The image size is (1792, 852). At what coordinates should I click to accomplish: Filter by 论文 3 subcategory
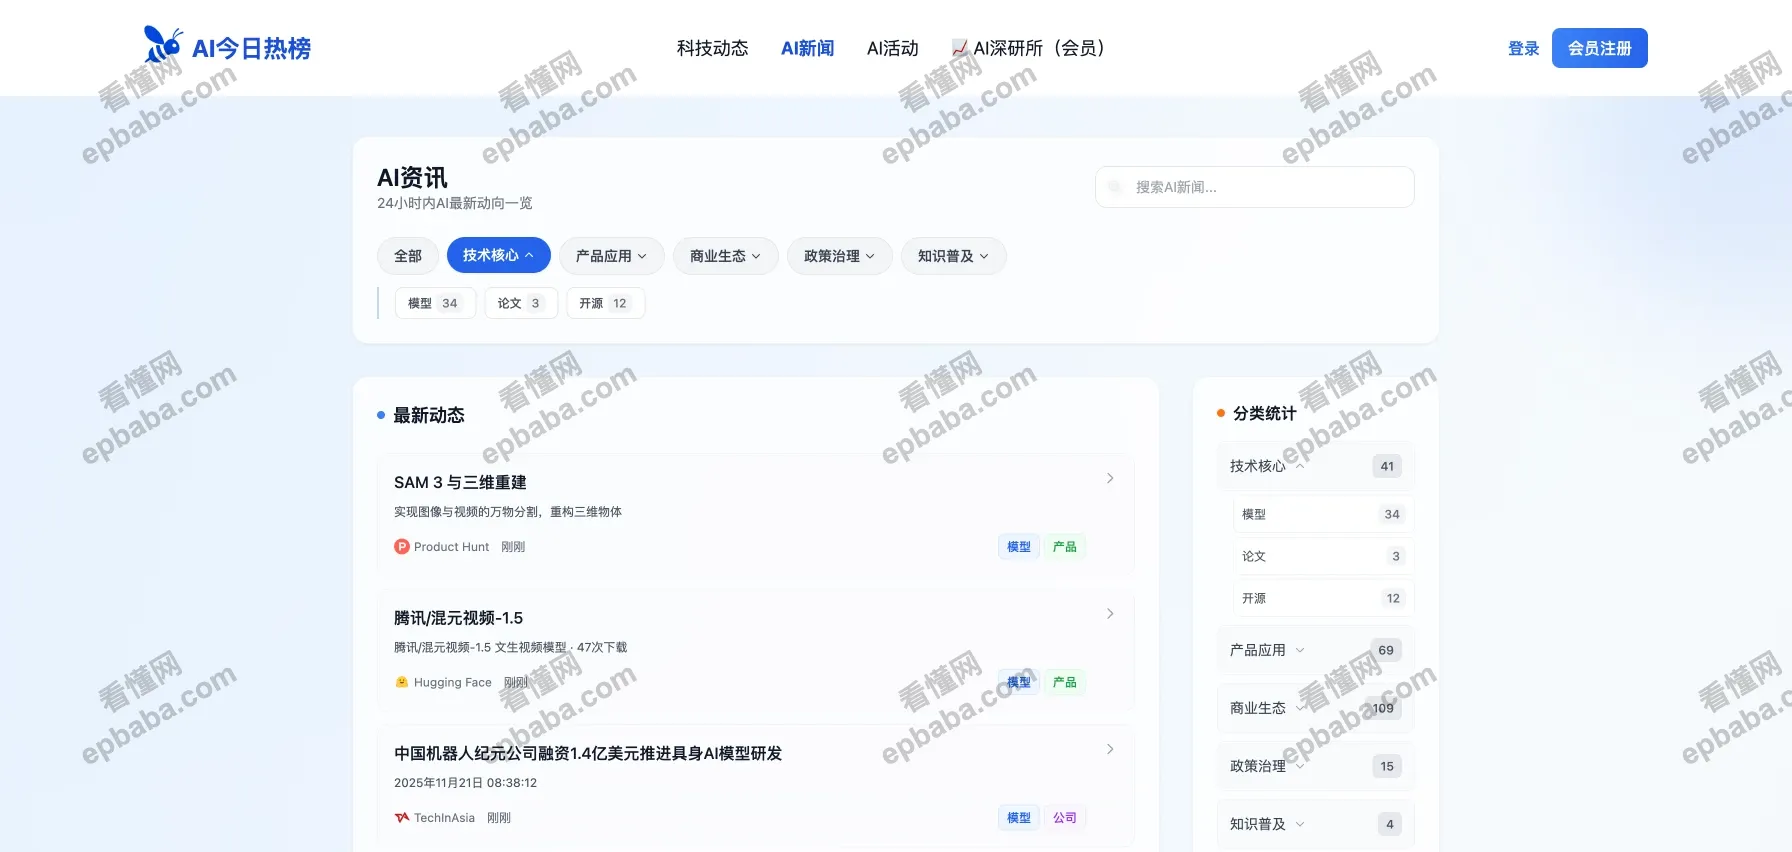tap(521, 303)
